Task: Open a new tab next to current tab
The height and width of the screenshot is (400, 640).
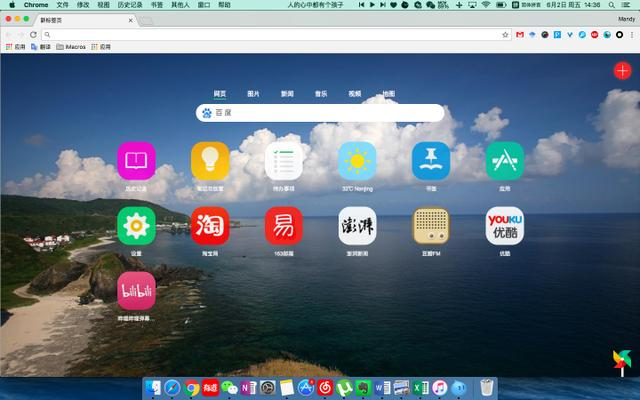Action: [146, 20]
